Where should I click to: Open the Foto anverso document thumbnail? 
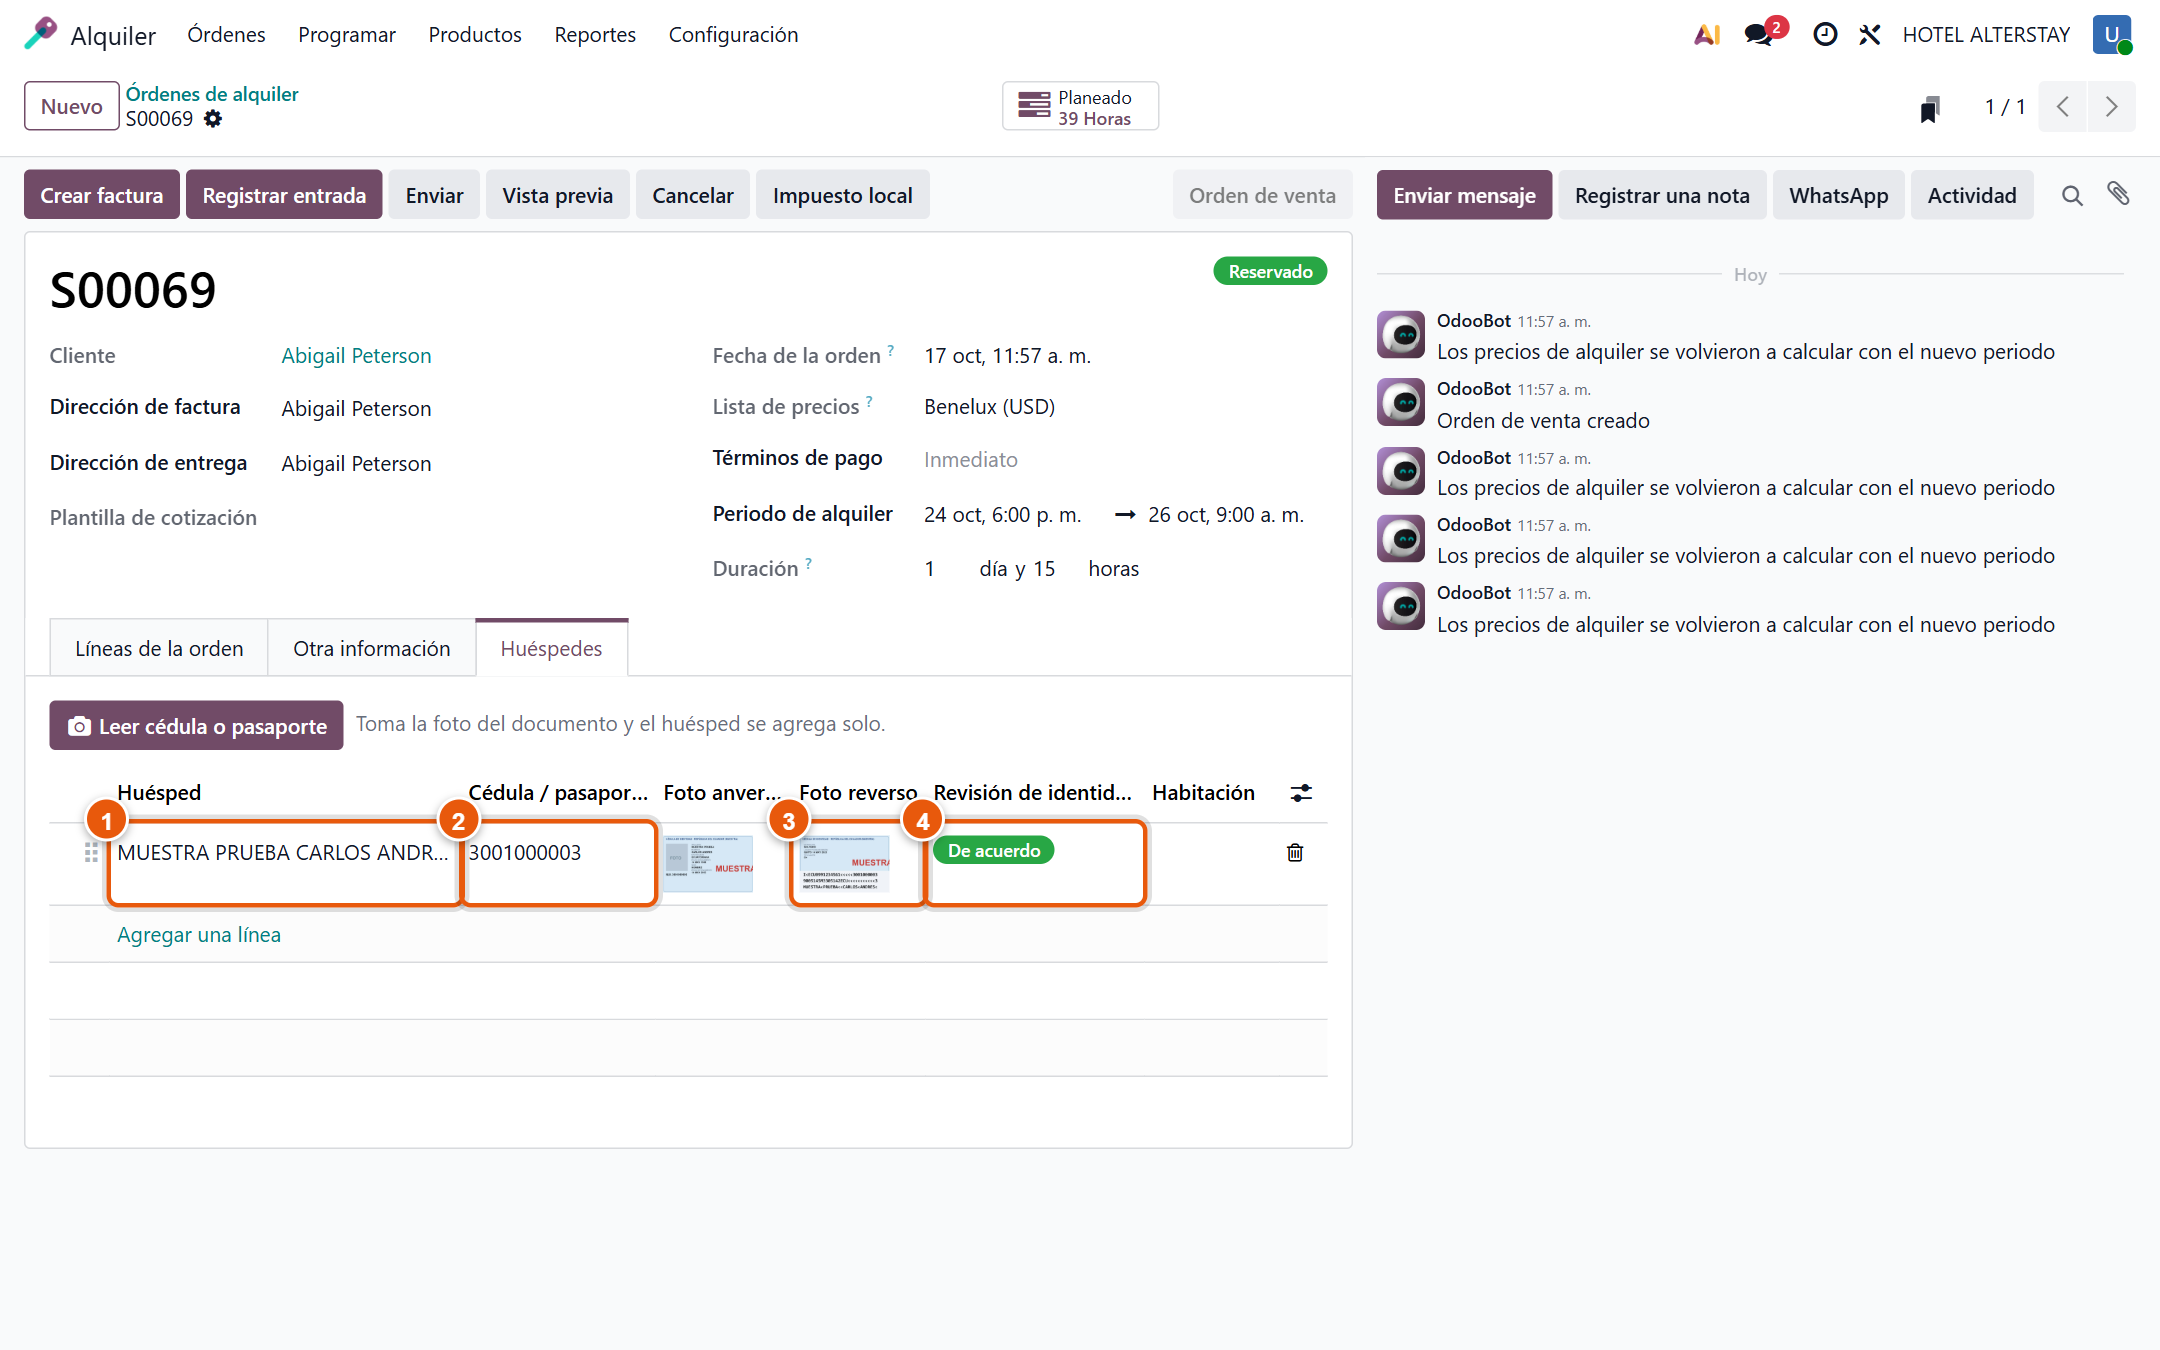point(708,864)
